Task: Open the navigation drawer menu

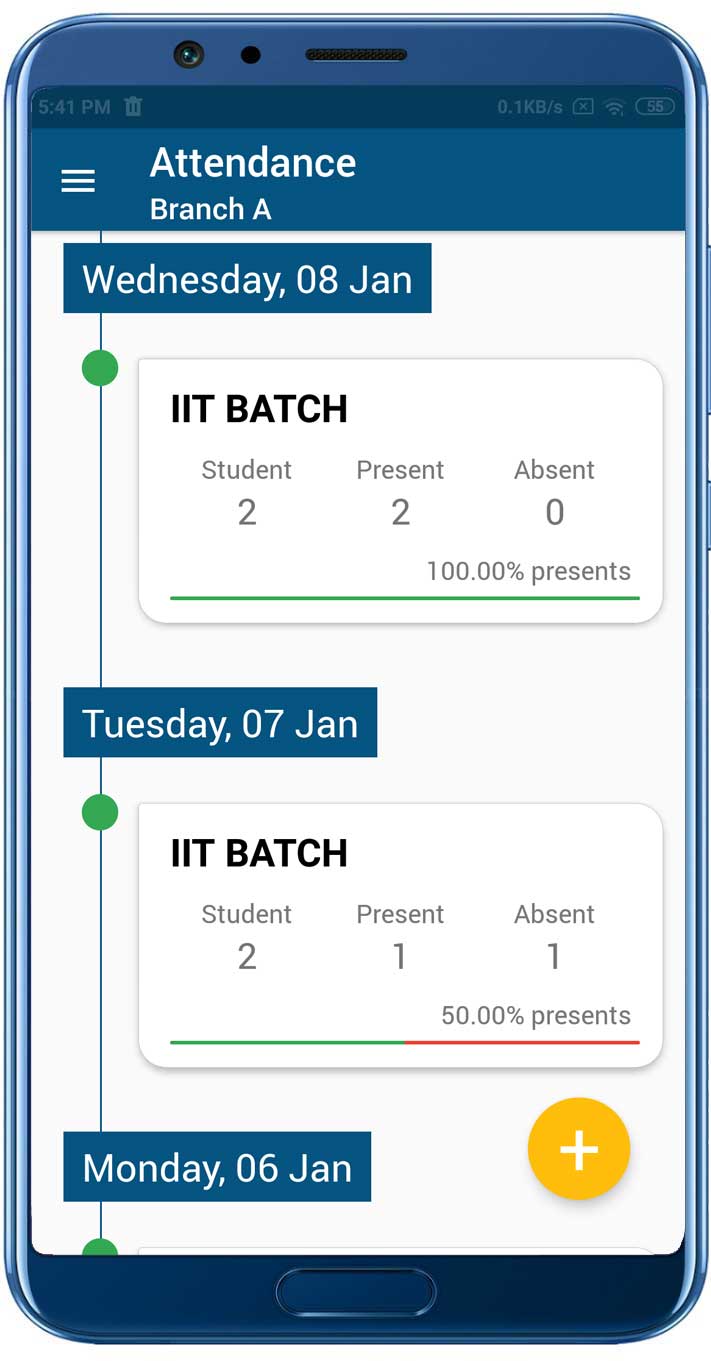Action: coord(78,180)
